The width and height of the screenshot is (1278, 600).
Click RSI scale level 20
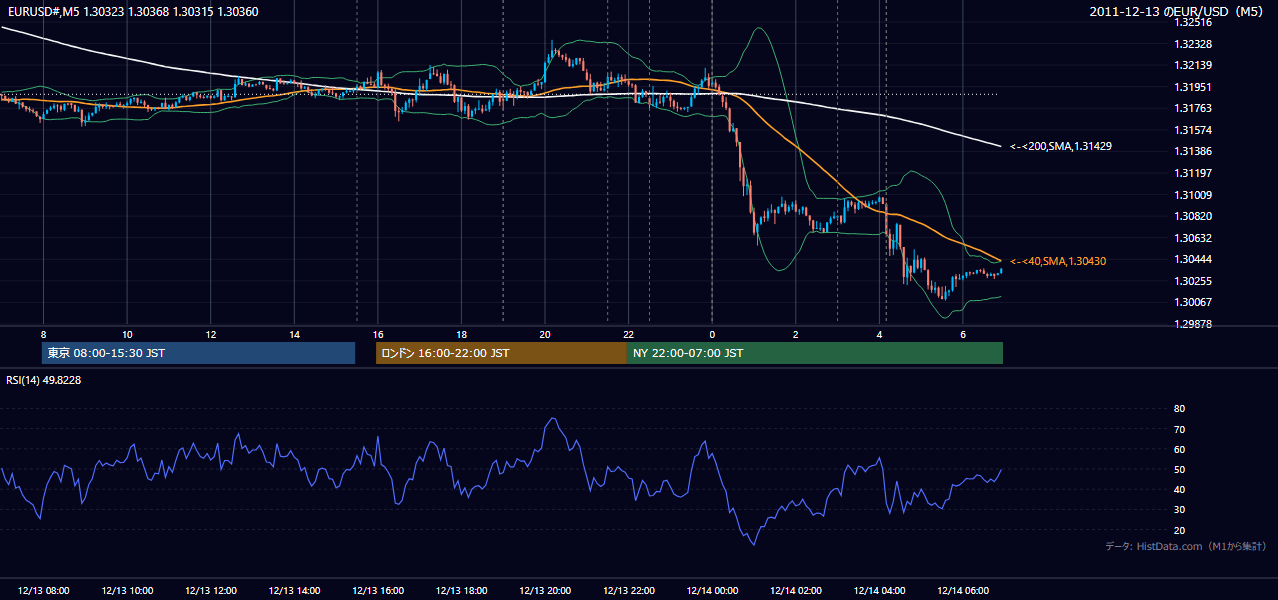pos(1179,530)
